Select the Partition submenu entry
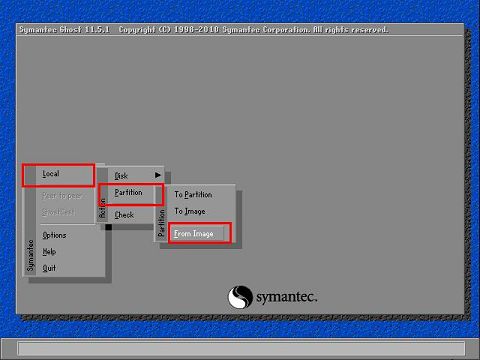 (x=129, y=193)
